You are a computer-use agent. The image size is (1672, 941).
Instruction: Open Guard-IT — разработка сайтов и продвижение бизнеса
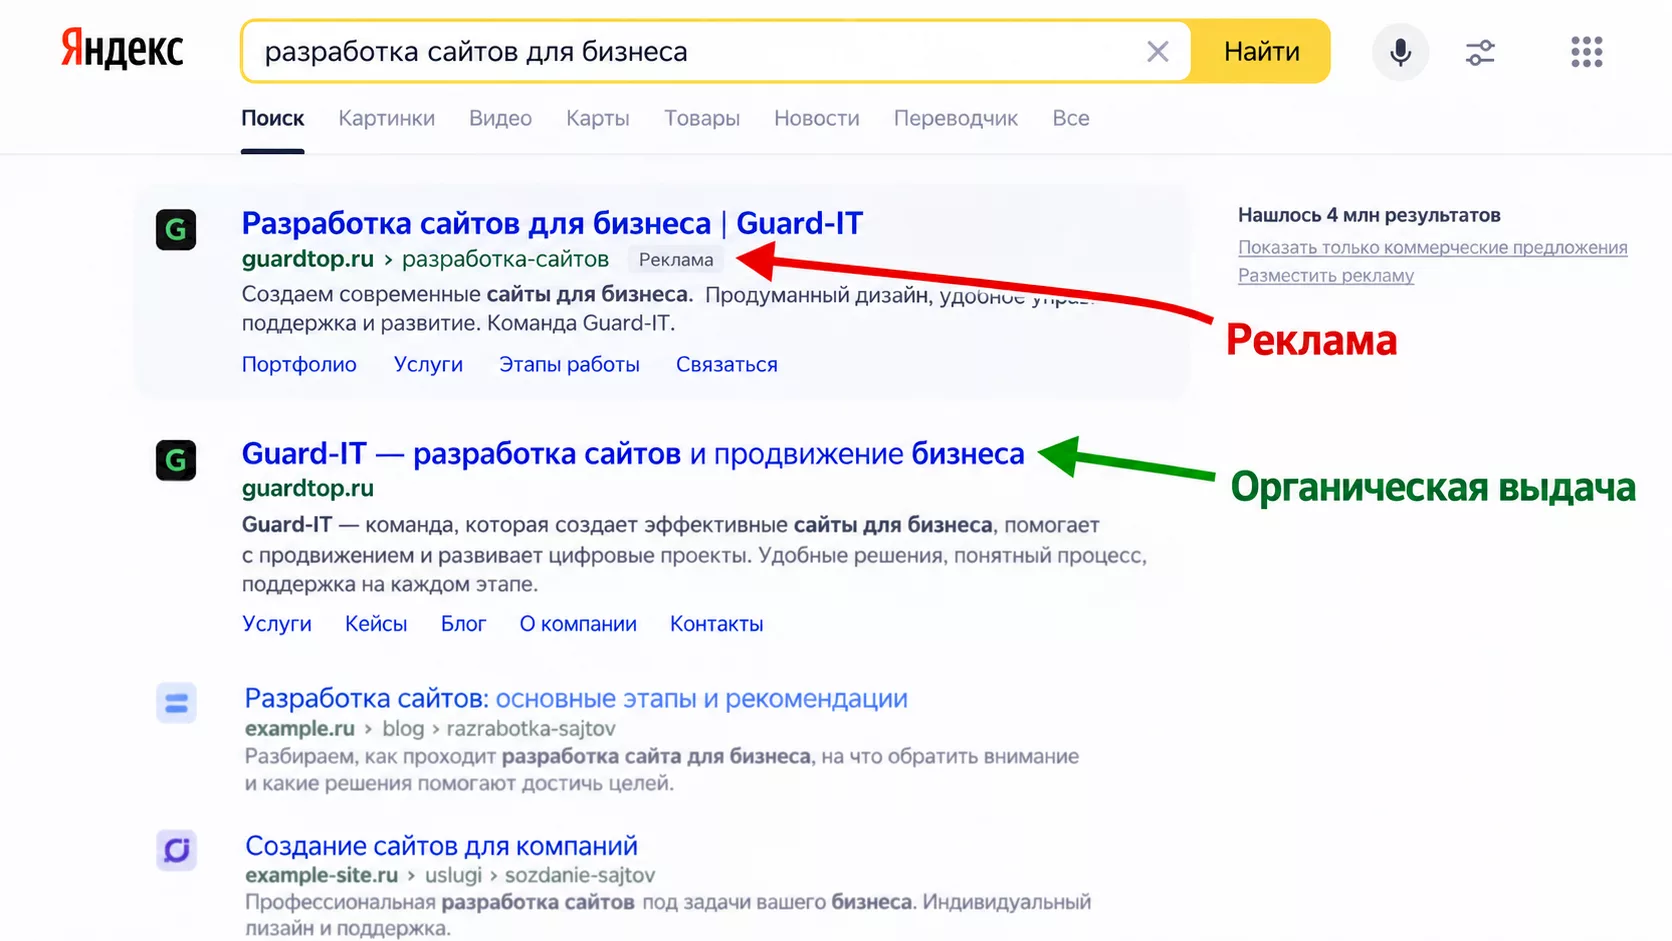click(x=633, y=454)
